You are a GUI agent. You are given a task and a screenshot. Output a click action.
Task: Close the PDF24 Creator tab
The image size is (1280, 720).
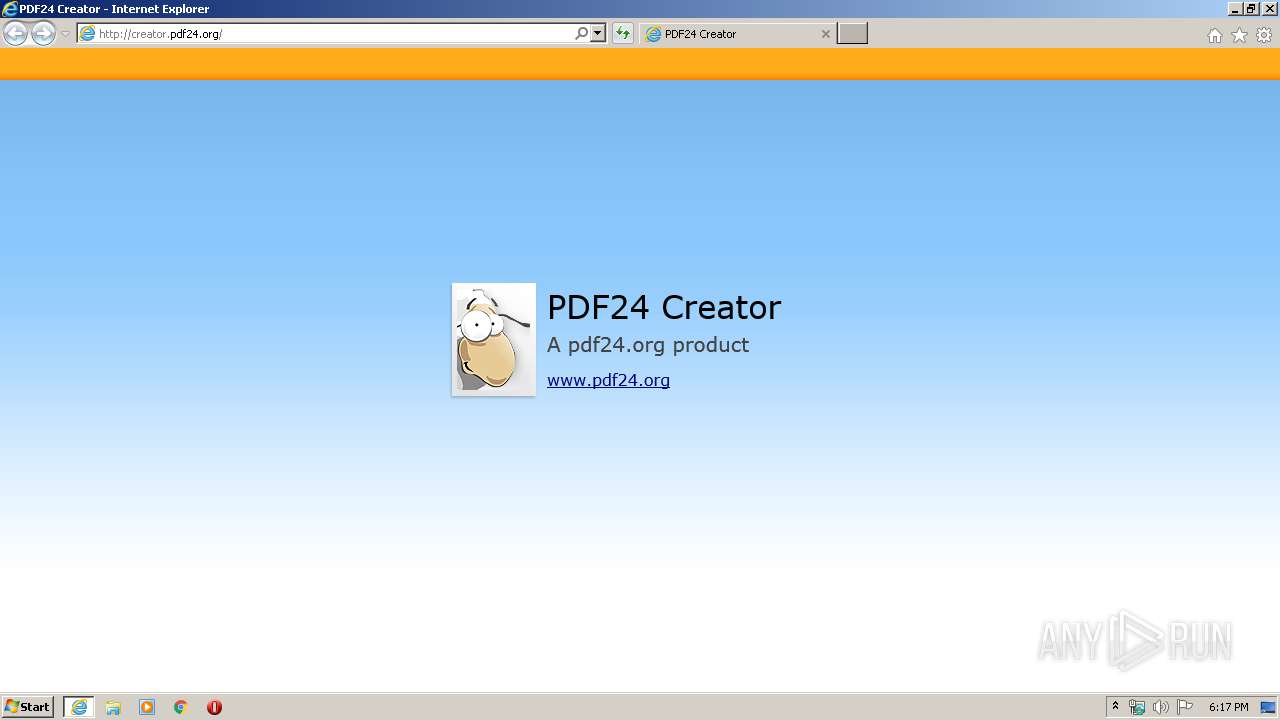[825, 34]
